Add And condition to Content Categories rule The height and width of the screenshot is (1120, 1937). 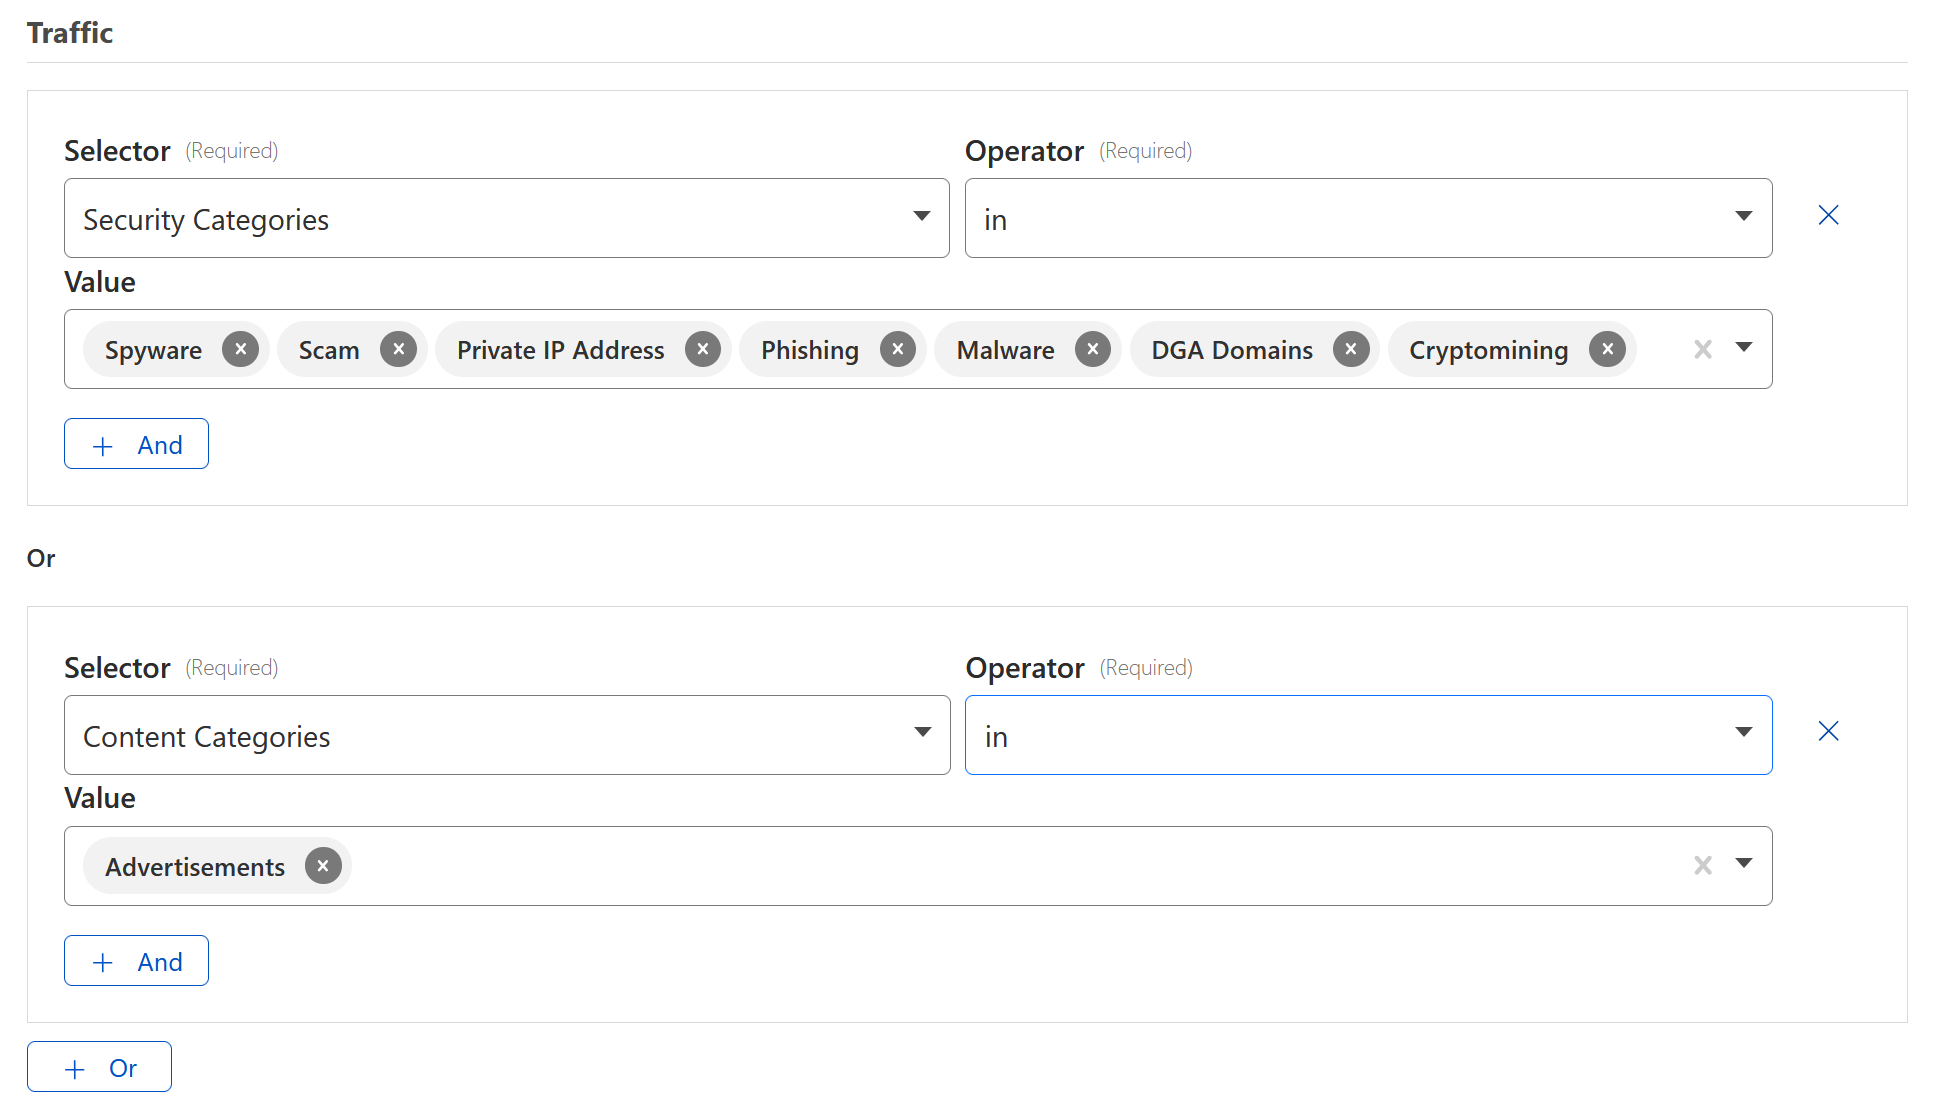click(x=136, y=961)
